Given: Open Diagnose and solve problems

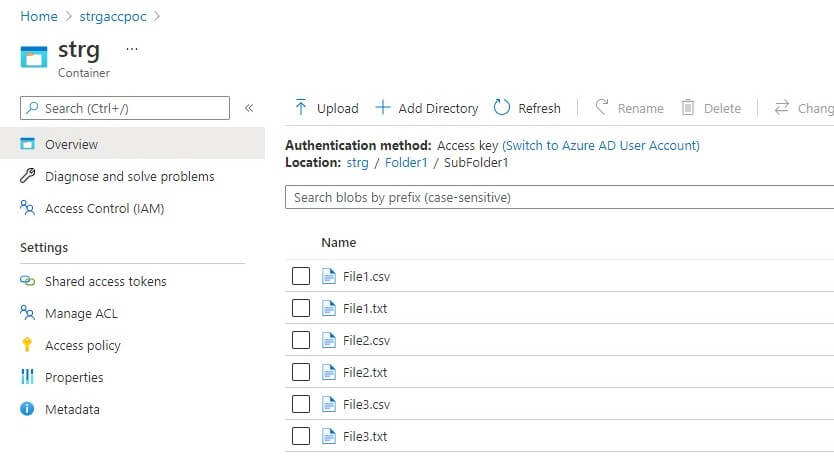Looking at the screenshot, I should 129,177.
